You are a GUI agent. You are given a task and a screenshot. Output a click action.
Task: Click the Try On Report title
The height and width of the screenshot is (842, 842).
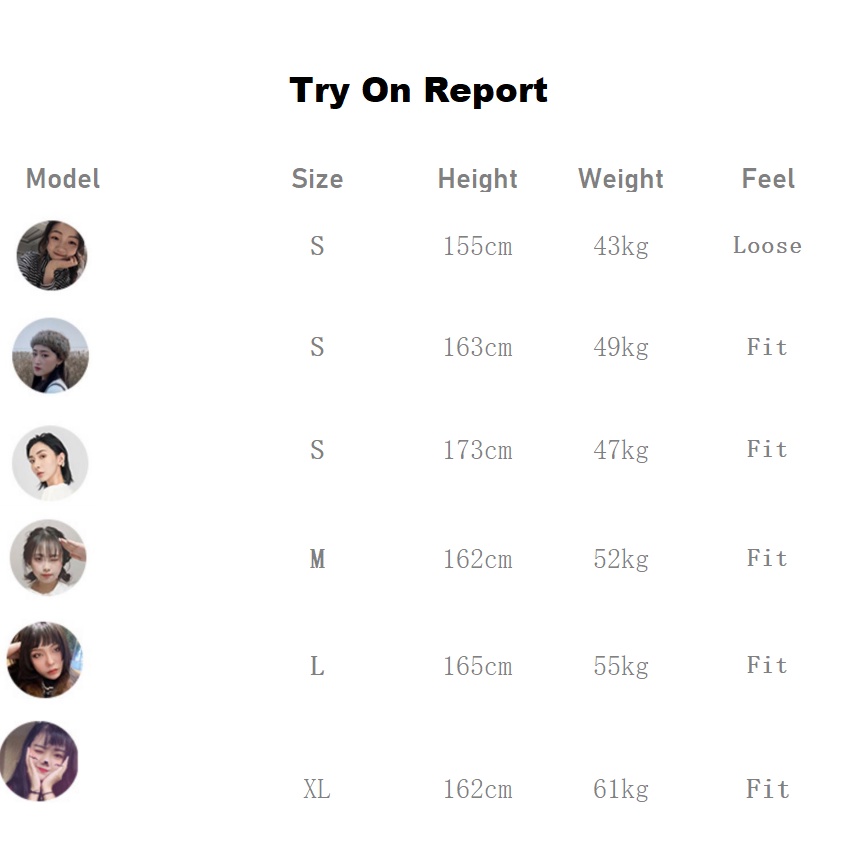point(419,91)
